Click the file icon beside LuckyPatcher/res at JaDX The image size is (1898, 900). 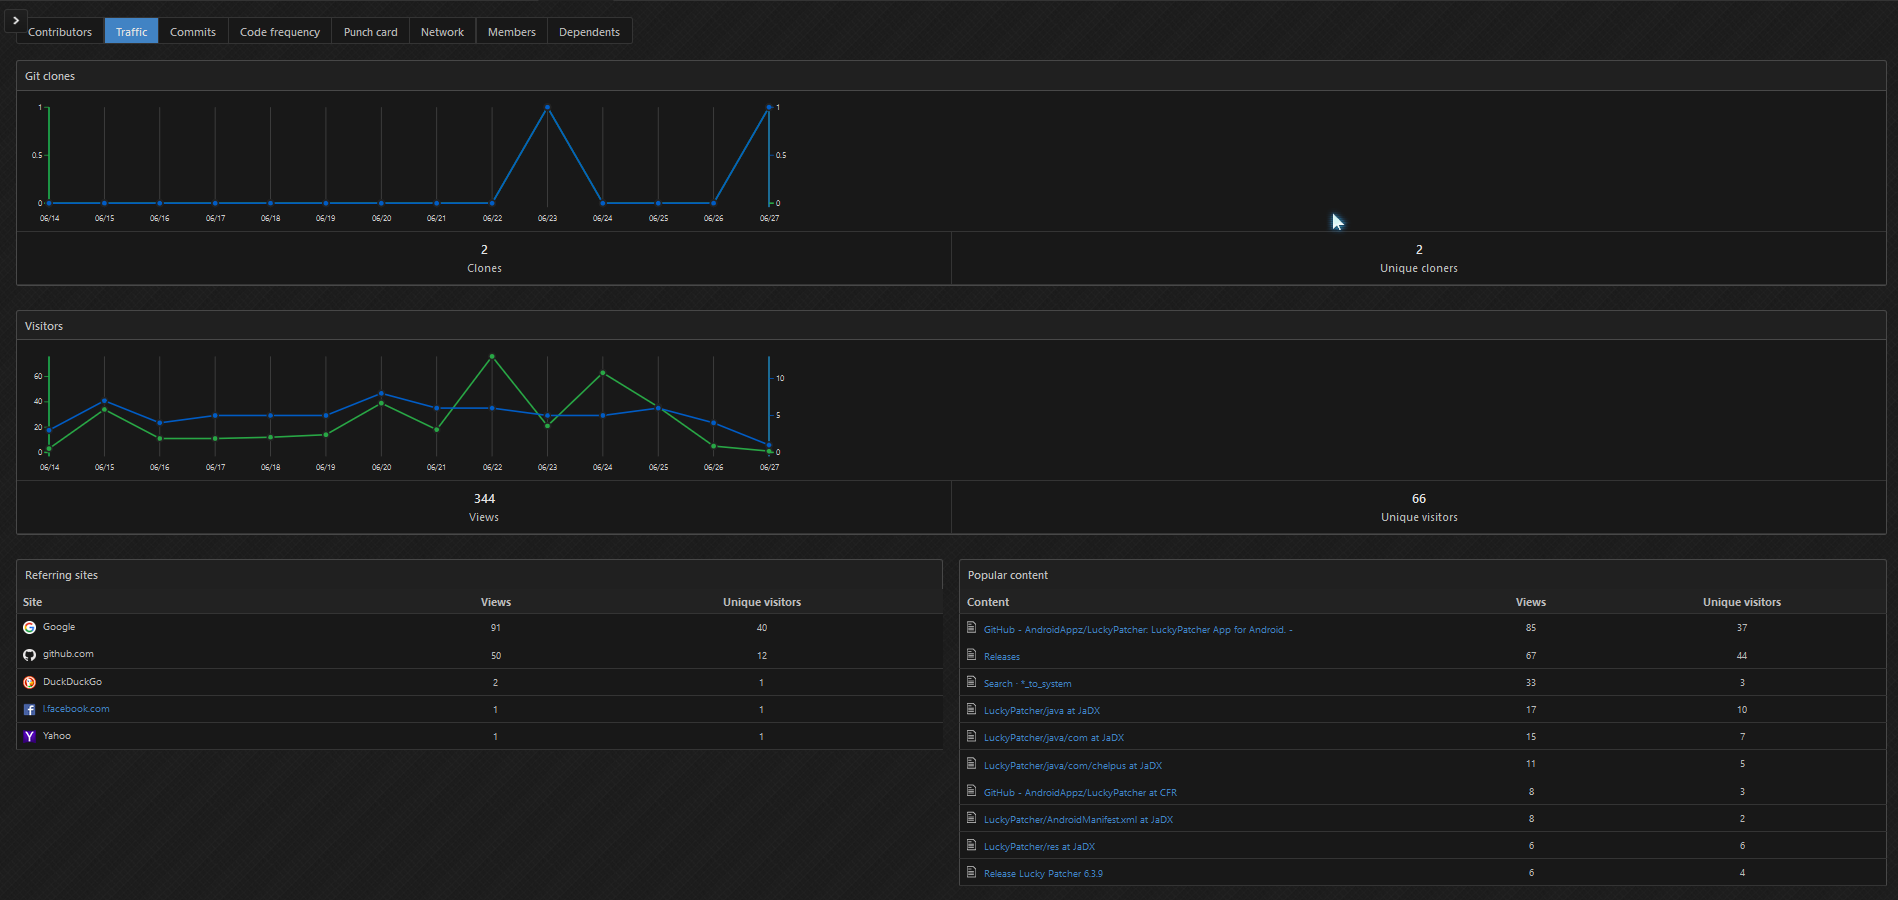[x=971, y=845]
